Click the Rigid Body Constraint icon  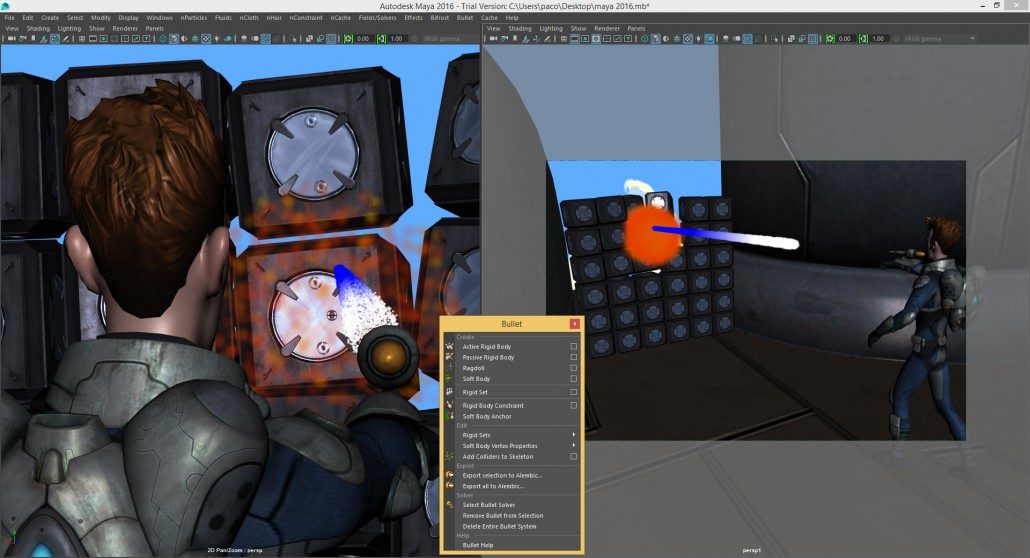click(x=450, y=405)
